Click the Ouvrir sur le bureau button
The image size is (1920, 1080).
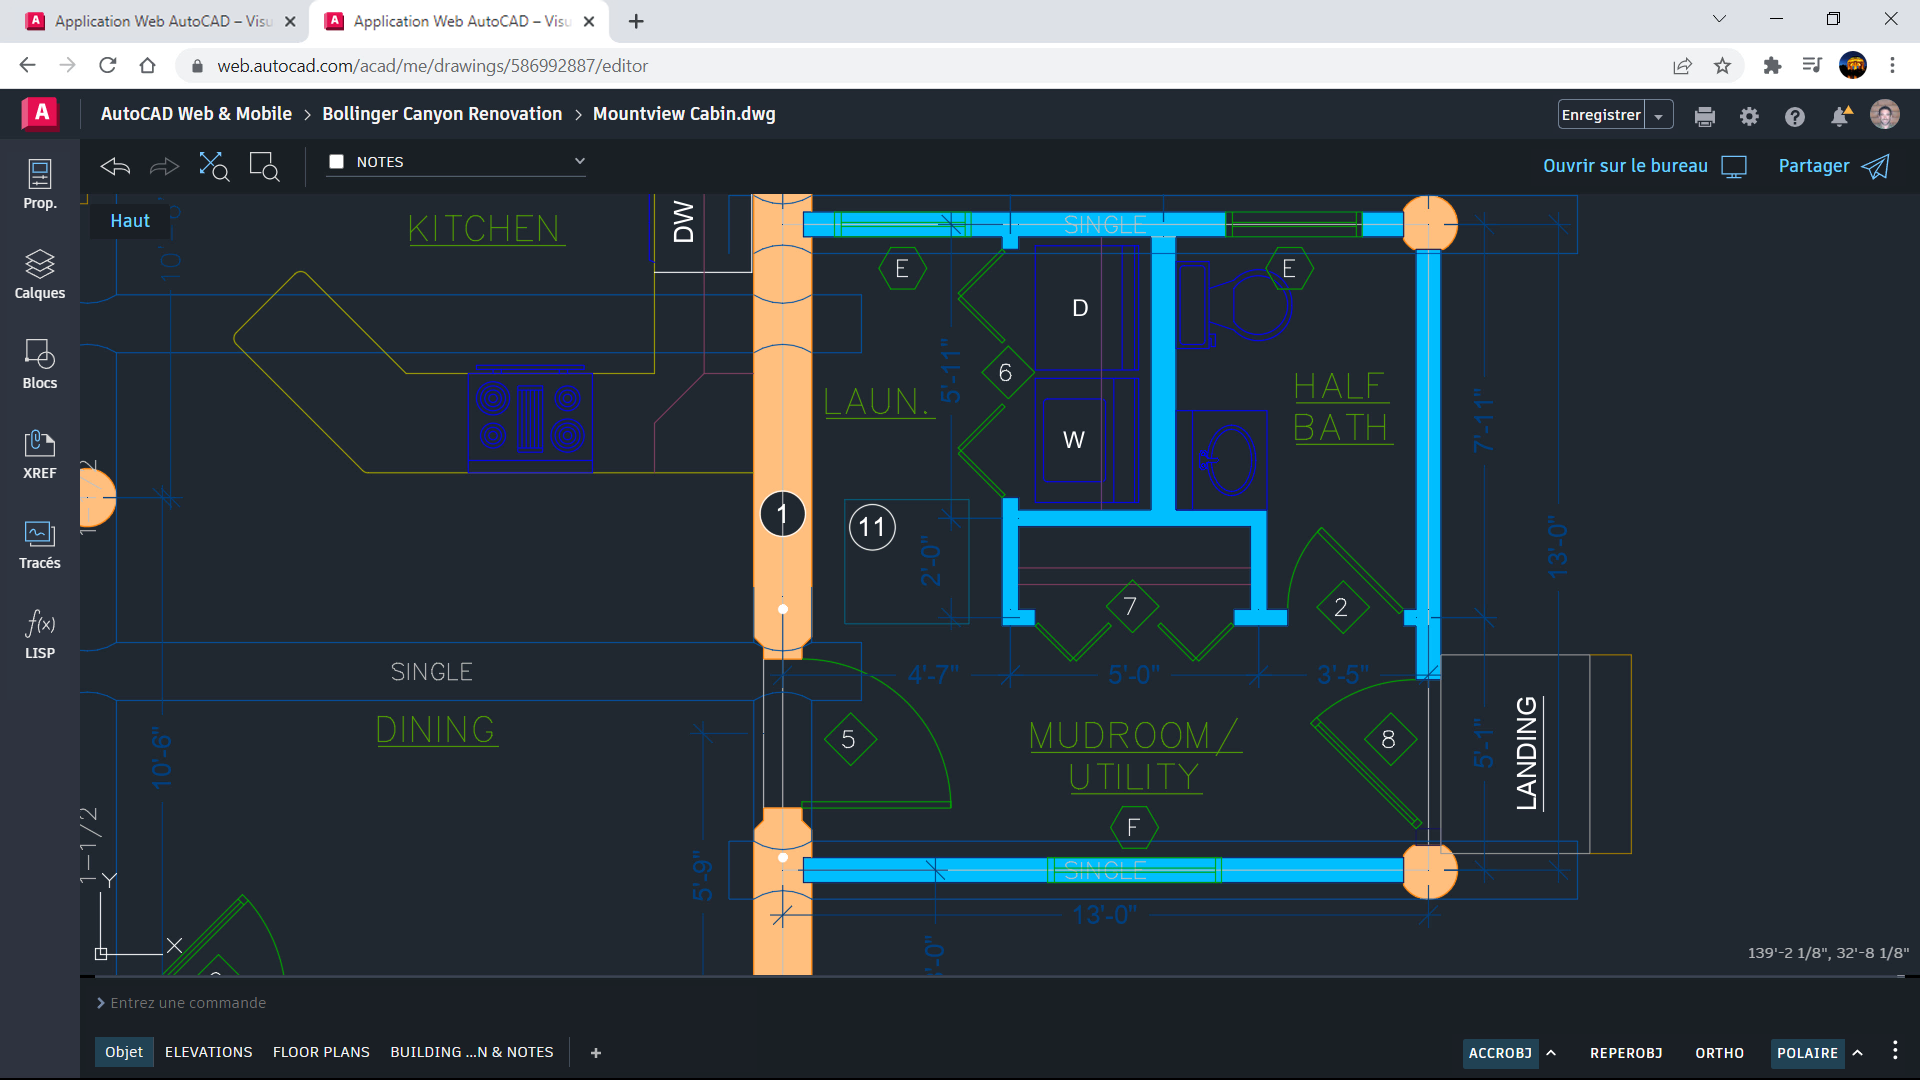[1643, 165]
